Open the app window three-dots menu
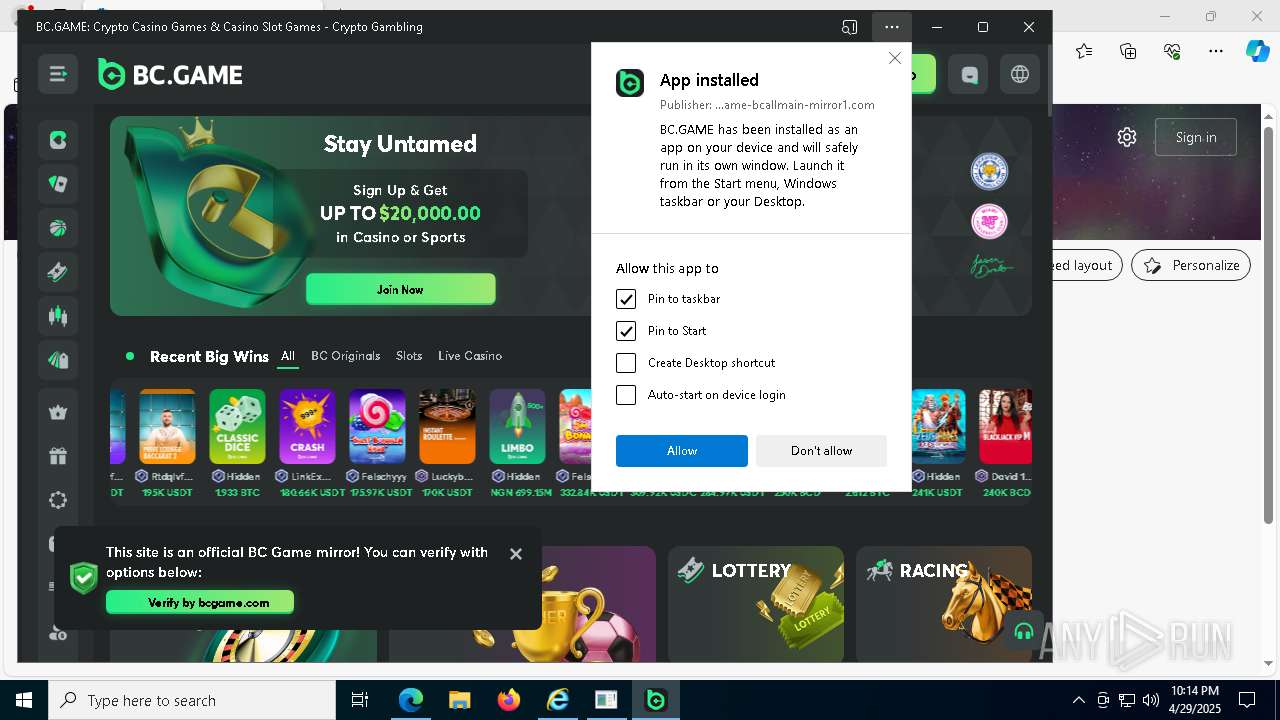This screenshot has height=720, width=1280. pos(892,27)
